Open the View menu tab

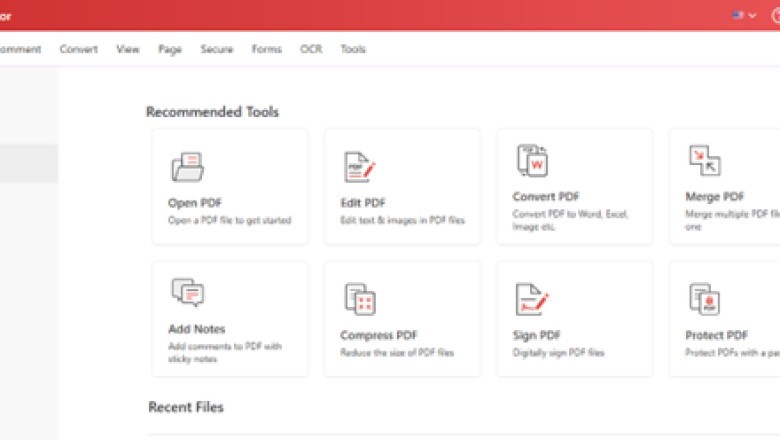click(128, 49)
